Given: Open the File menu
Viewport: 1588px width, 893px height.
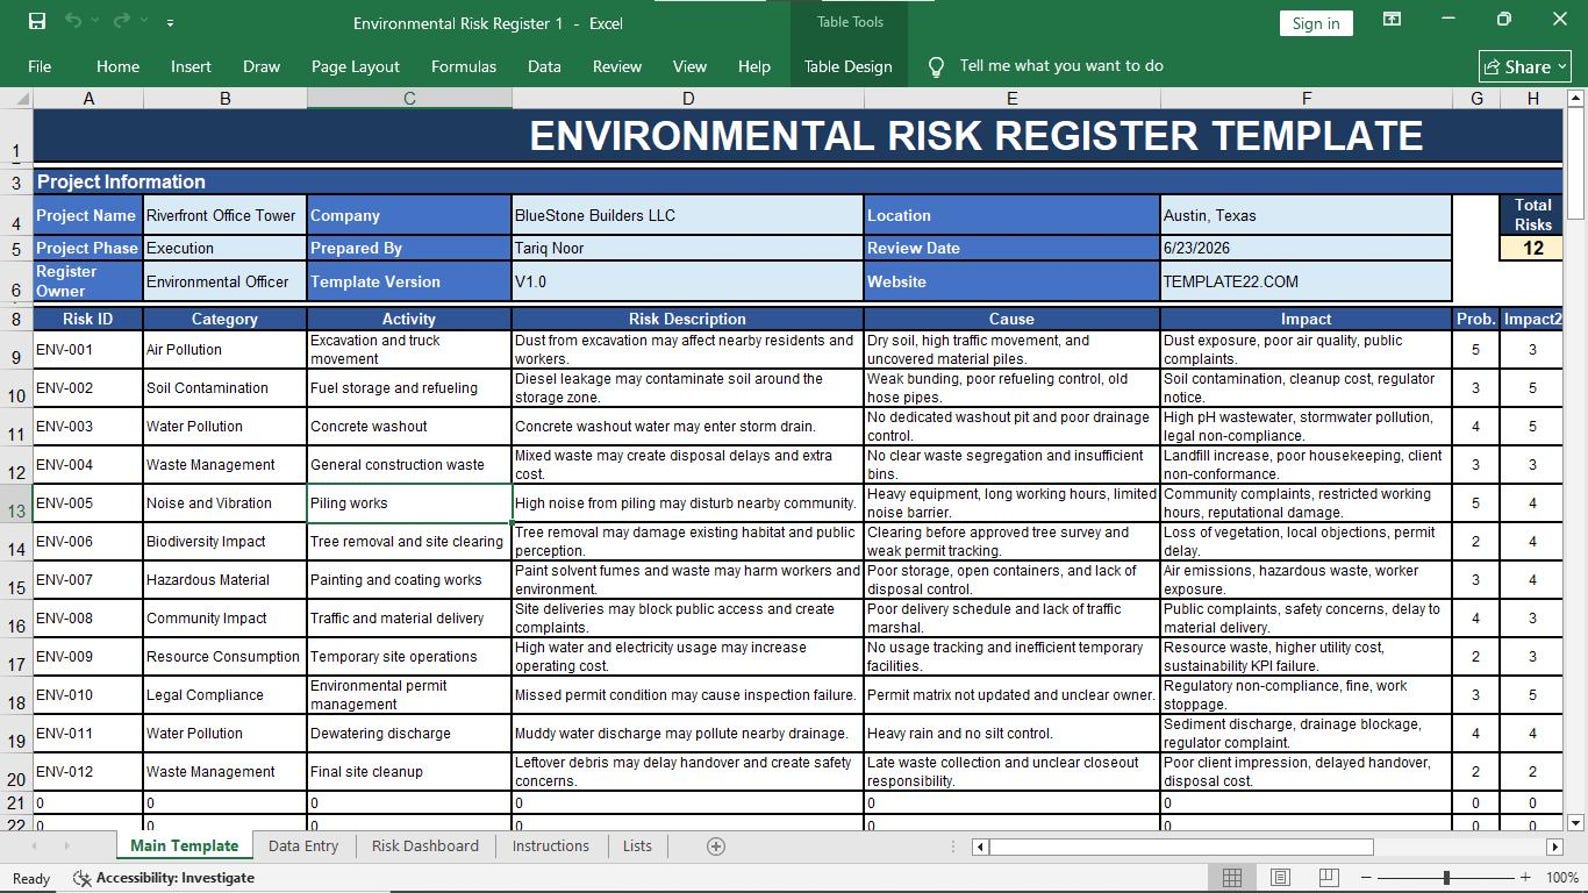Looking at the screenshot, I should pos(40,66).
